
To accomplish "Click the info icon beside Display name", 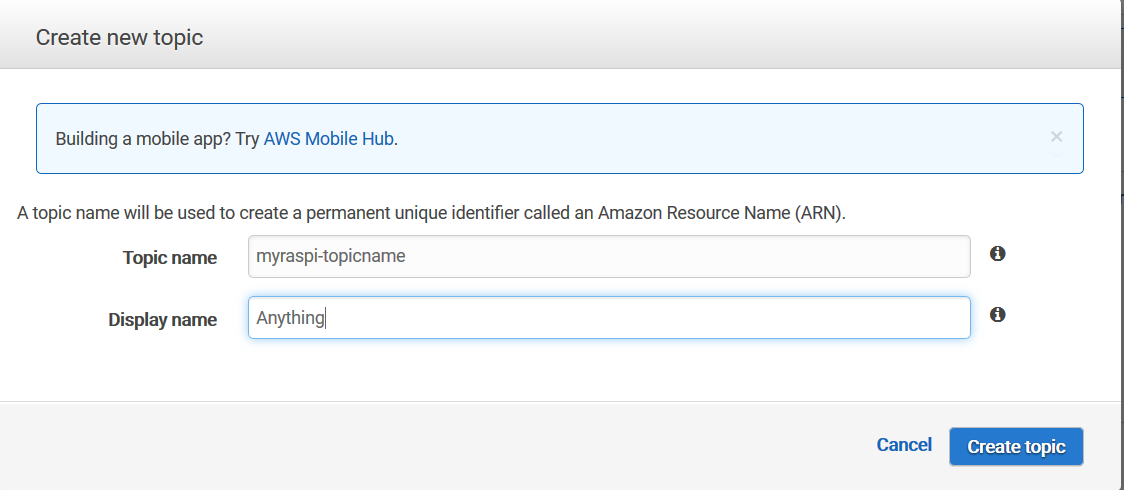I will [x=997, y=315].
